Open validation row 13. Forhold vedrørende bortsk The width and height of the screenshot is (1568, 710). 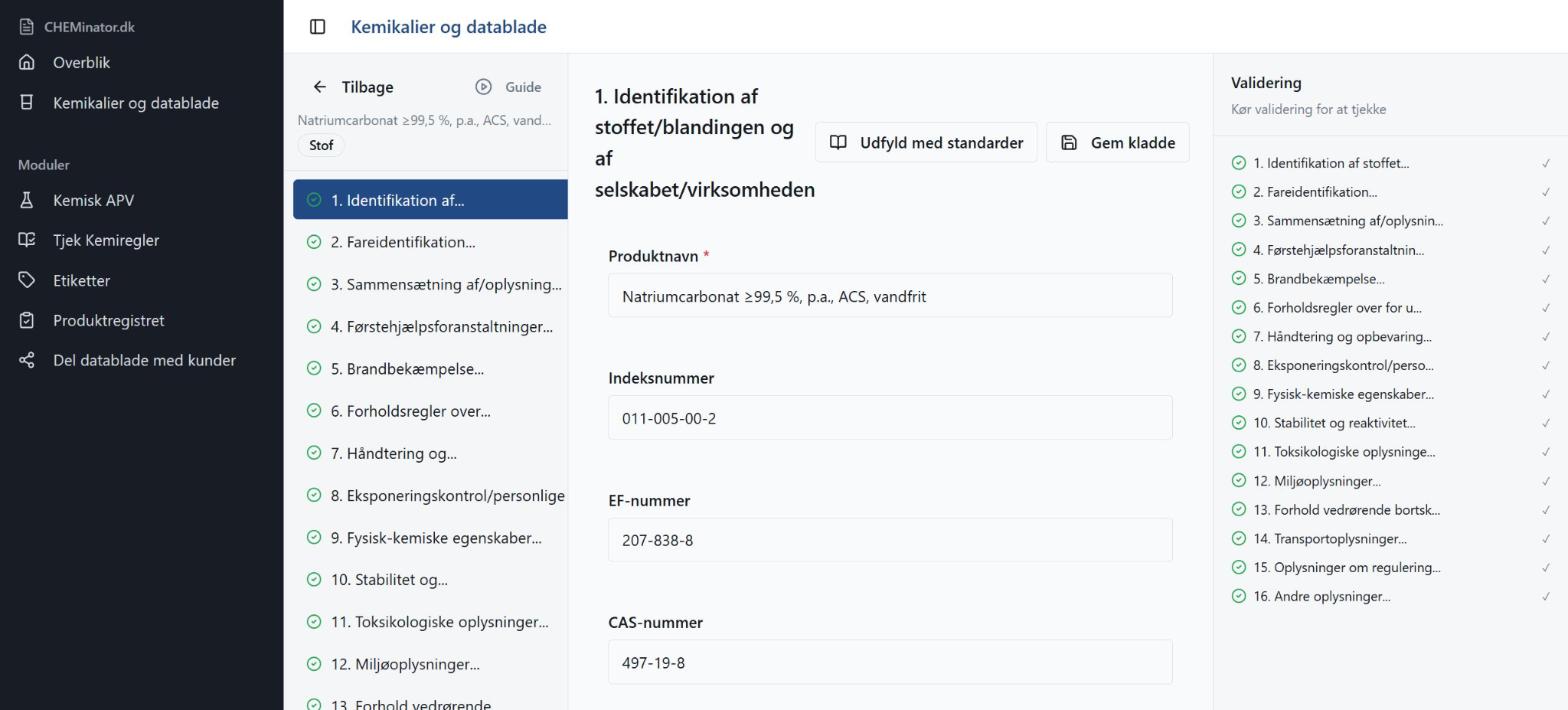pos(1391,510)
